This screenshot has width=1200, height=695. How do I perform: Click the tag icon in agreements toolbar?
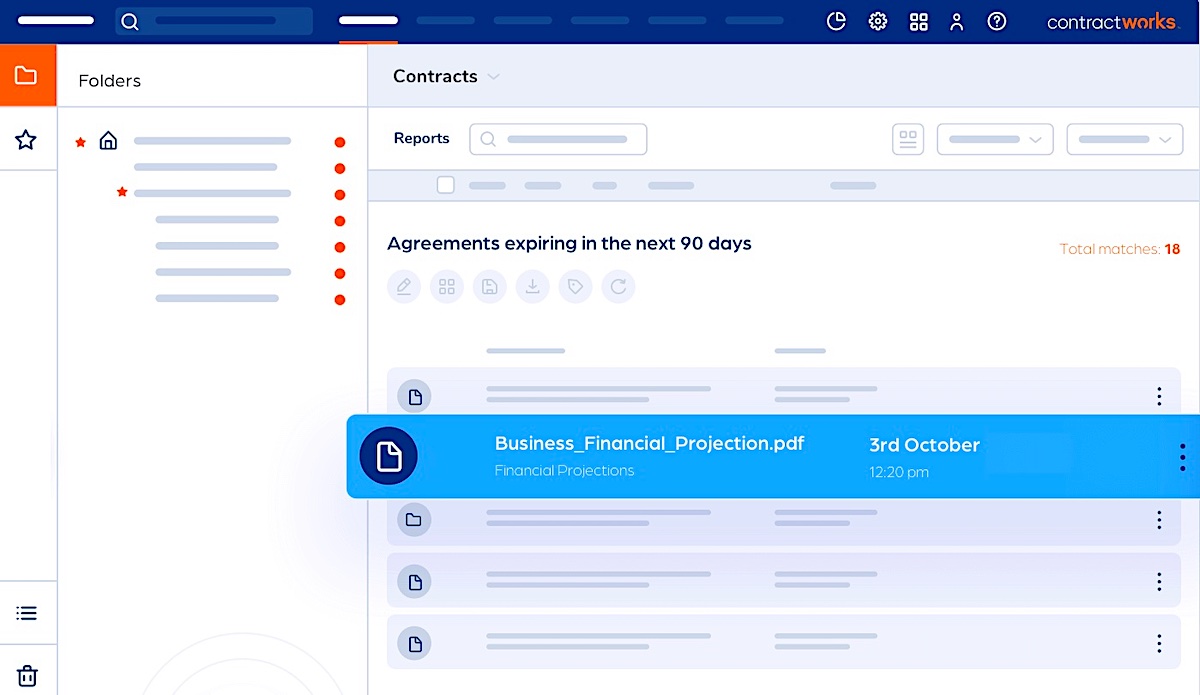pos(576,287)
